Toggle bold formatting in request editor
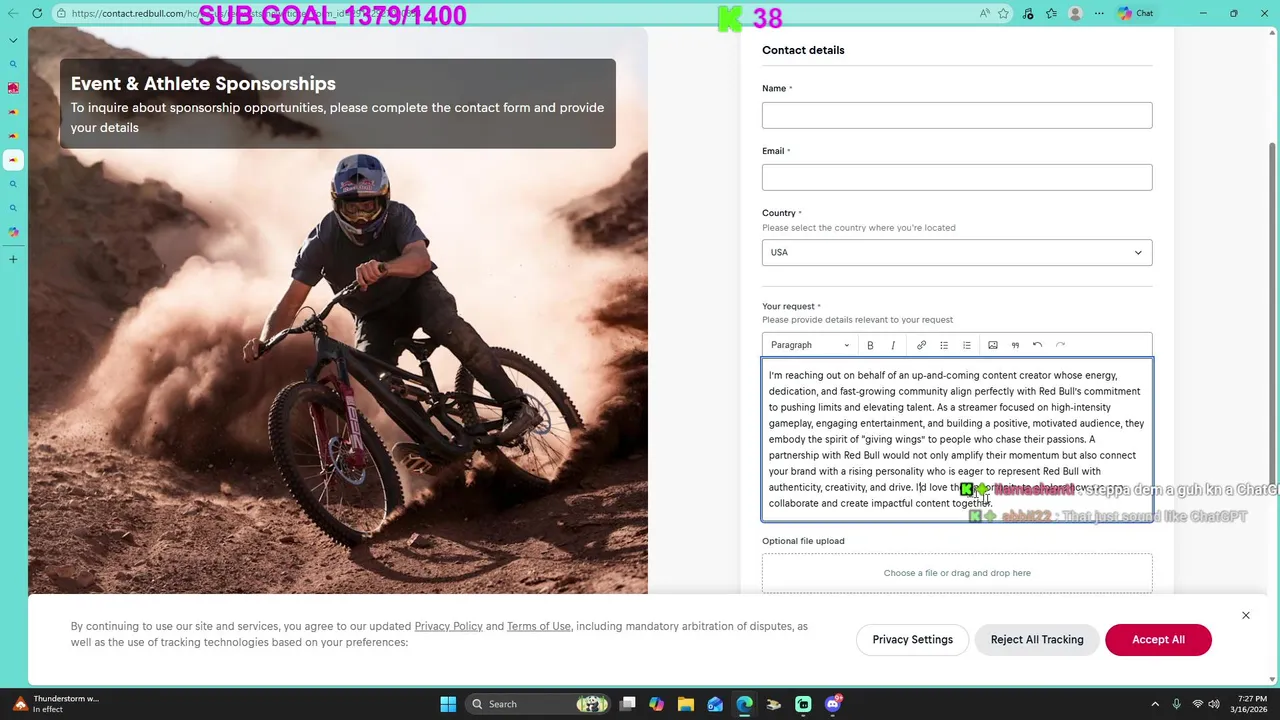The height and width of the screenshot is (720, 1280). 870,345
